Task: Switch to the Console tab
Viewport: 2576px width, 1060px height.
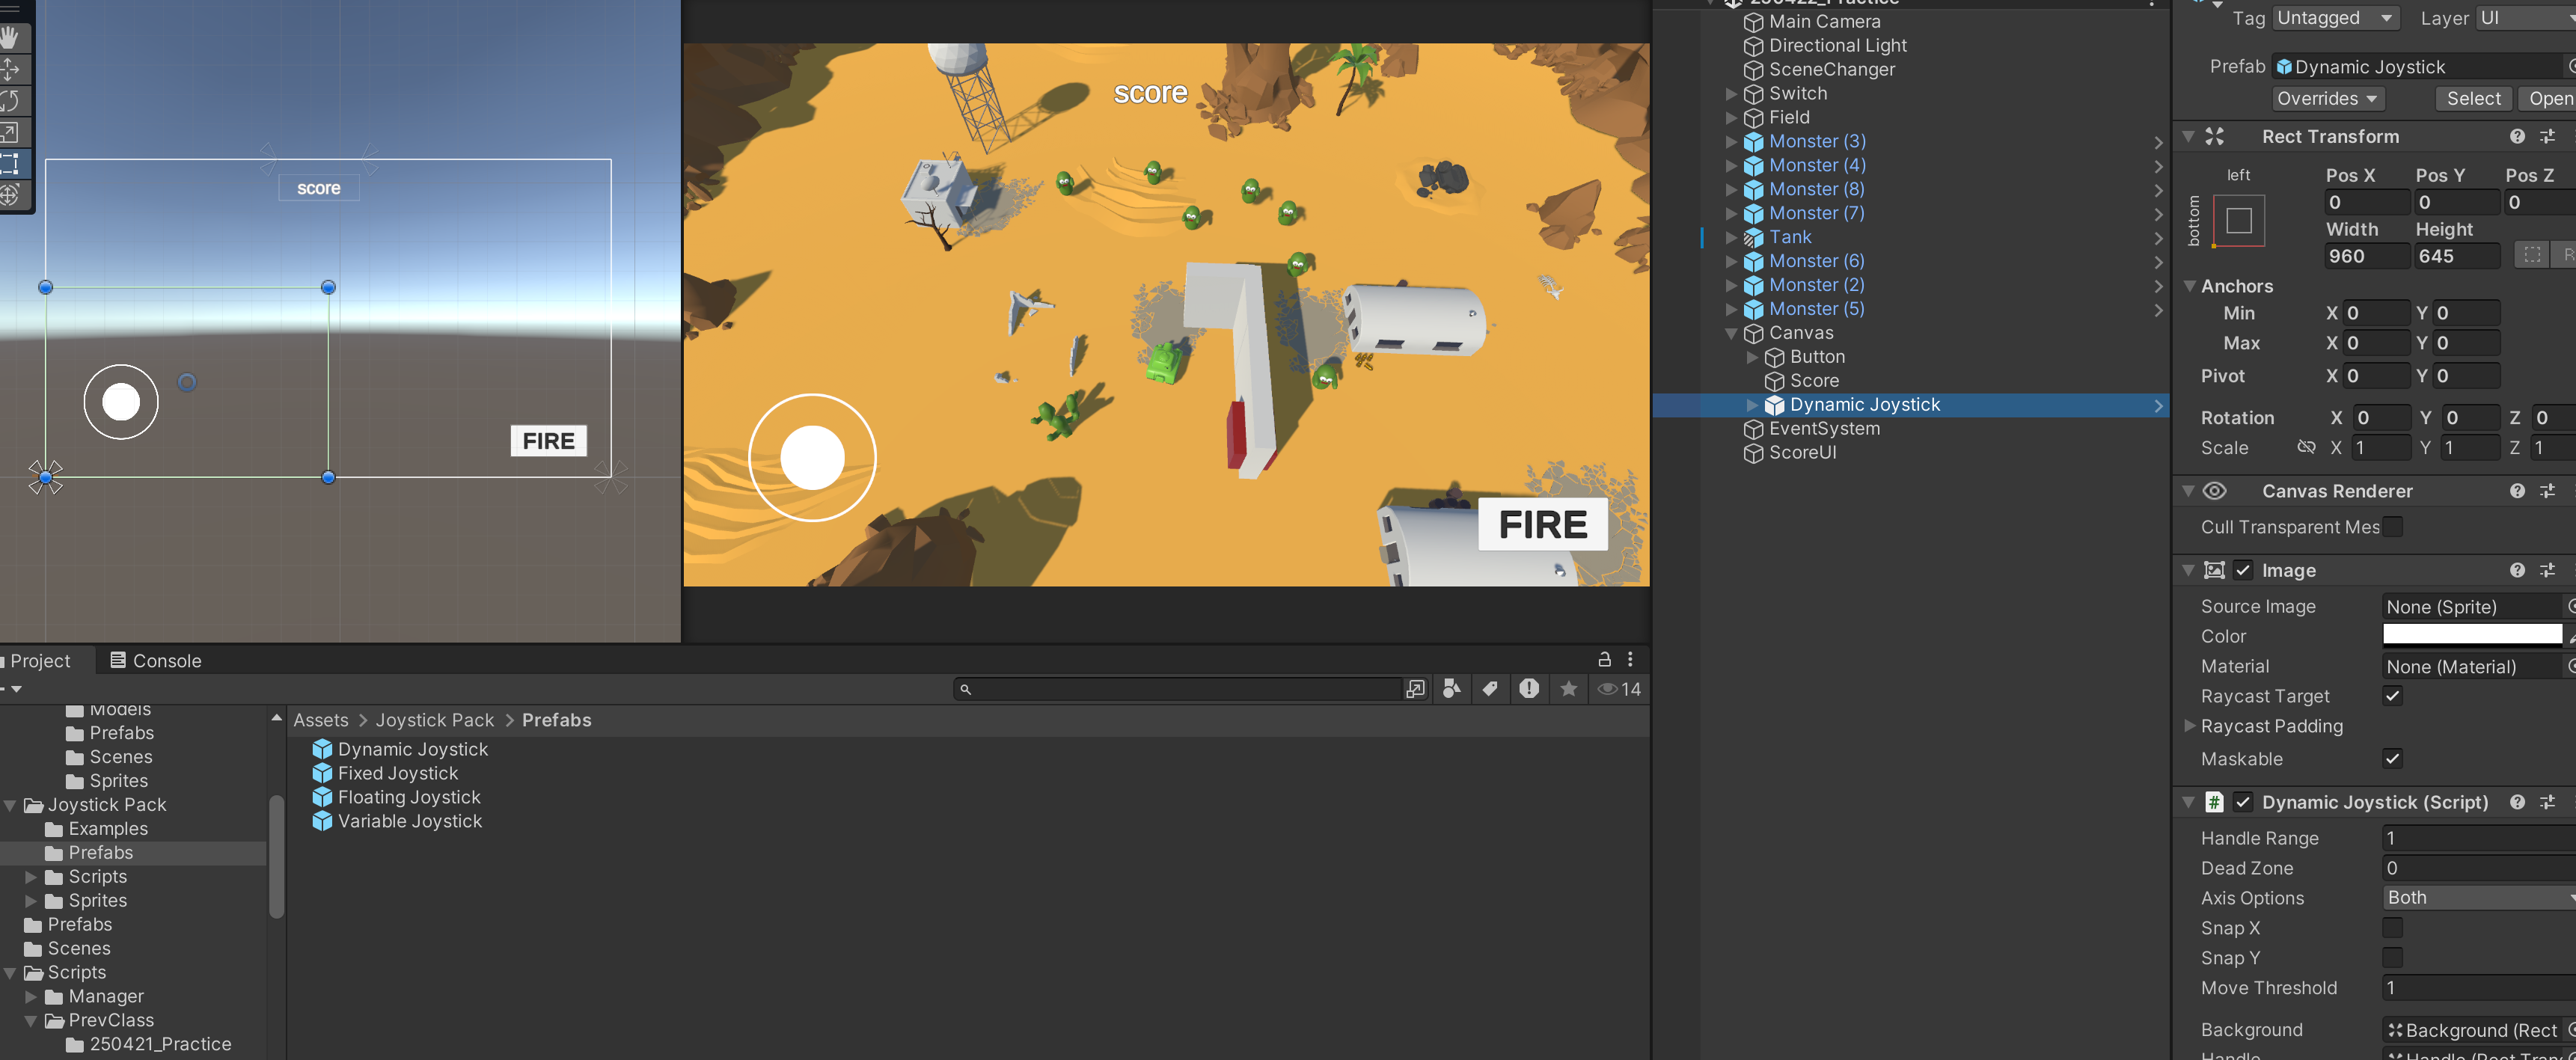Action: (x=156, y=661)
